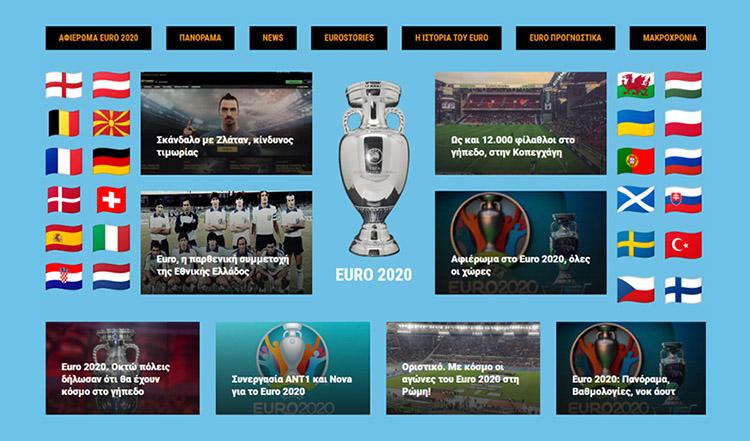
Task: Open the ΑΦΙΕΡΩΜΑ EURO 2020 menu item
Action: pos(99,38)
